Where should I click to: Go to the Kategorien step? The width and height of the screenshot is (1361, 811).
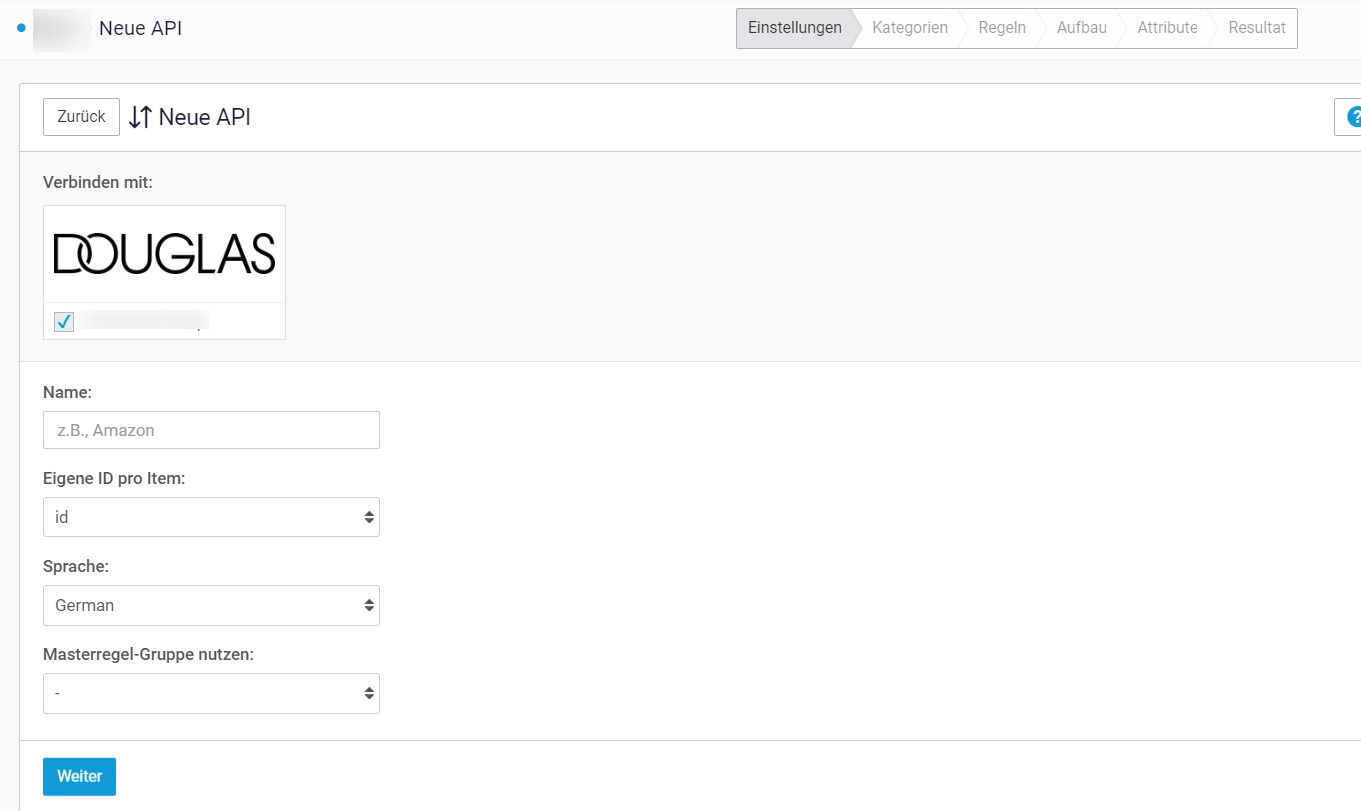coord(910,28)
